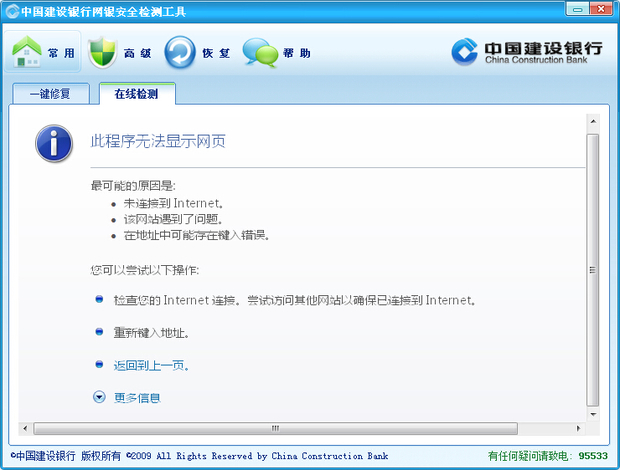Click the vertical scrollbar down arrow
Viewport: 620px width, 470px height.
[x=593, y=414]
